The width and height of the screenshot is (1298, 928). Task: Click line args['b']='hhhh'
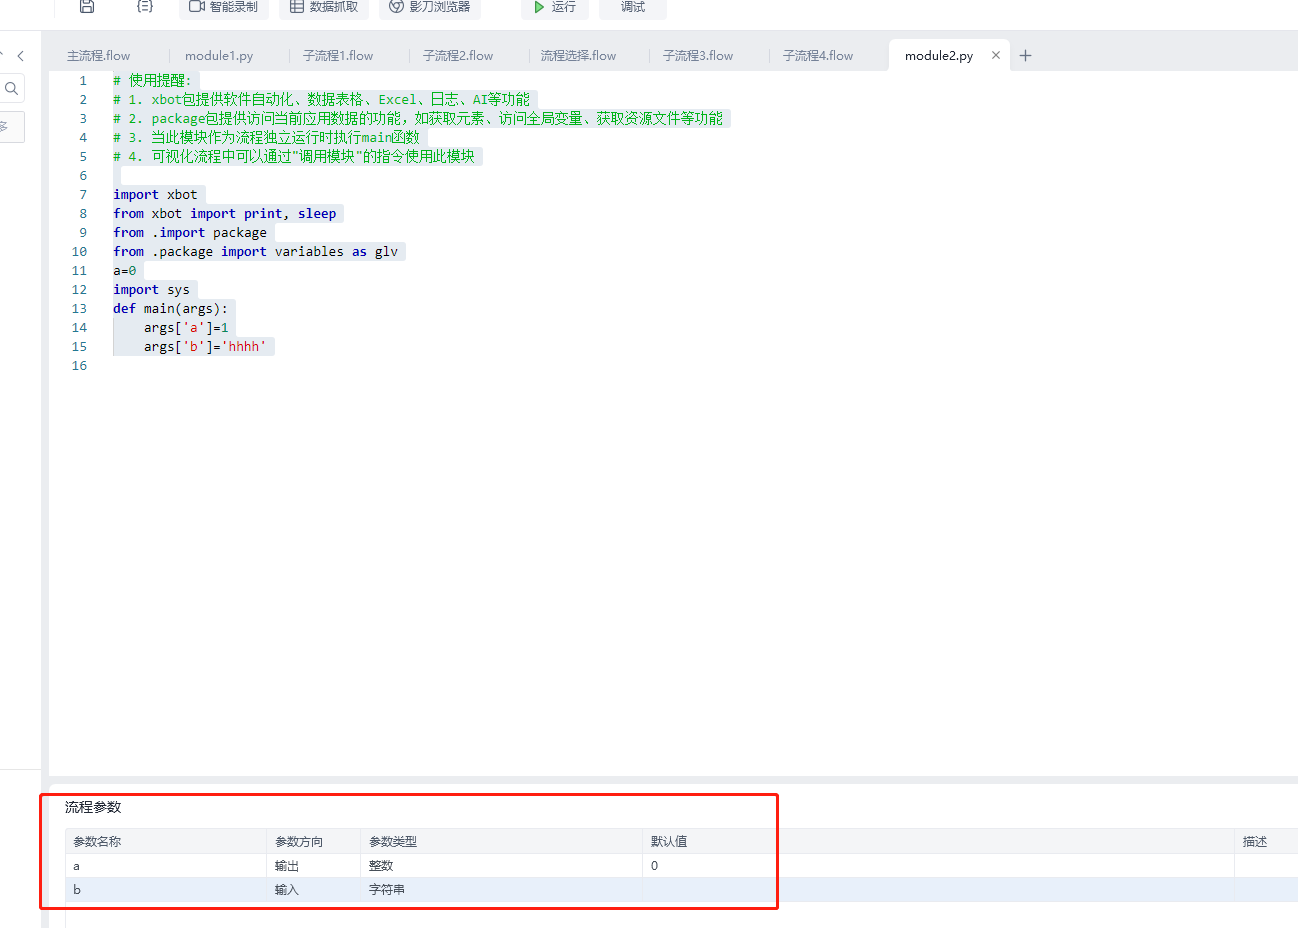click(x=205, y=347)
